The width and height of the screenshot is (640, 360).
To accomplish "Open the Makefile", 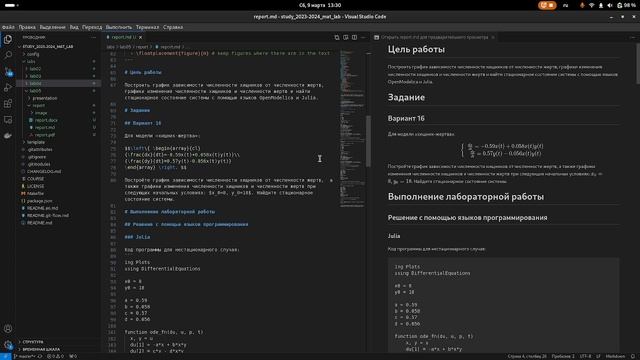I will coord(35,193).
